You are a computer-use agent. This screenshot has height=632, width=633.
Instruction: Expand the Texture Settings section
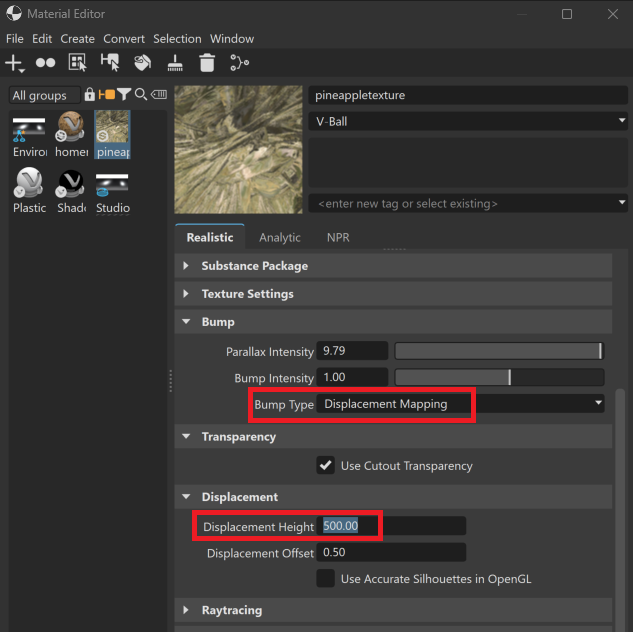pos(393,294)
